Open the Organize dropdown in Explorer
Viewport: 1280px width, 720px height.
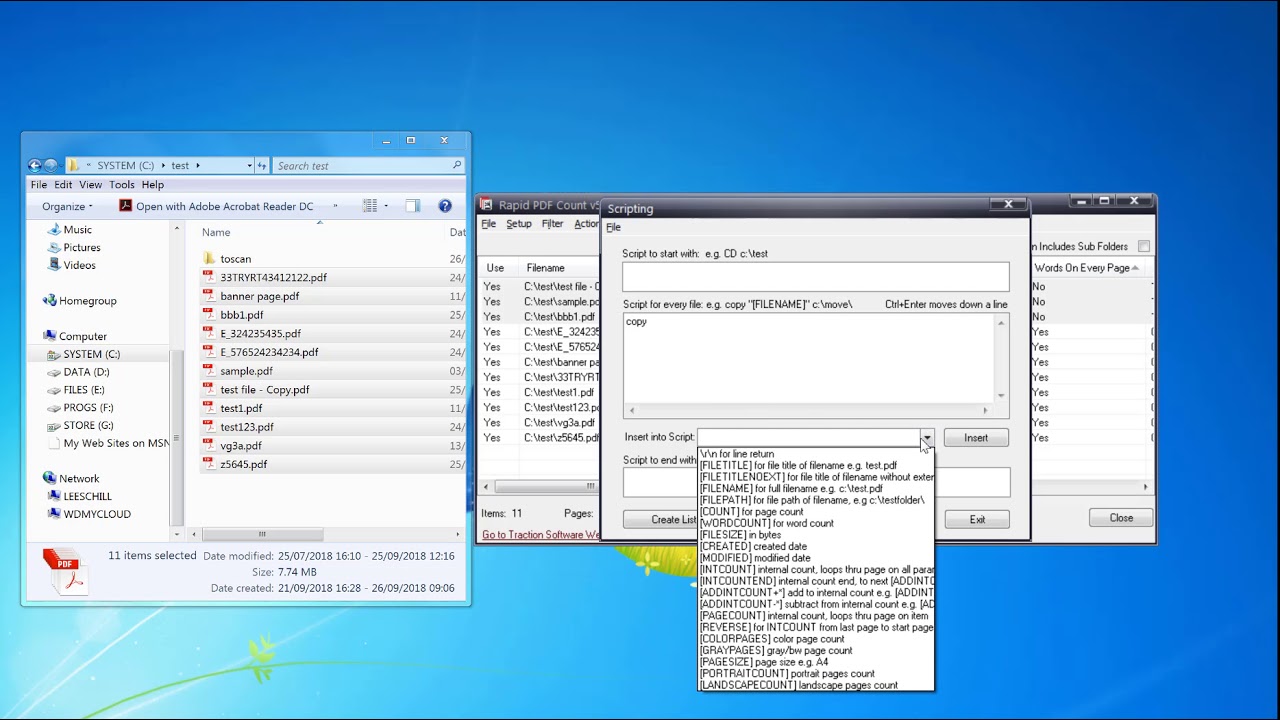(67, 206)
